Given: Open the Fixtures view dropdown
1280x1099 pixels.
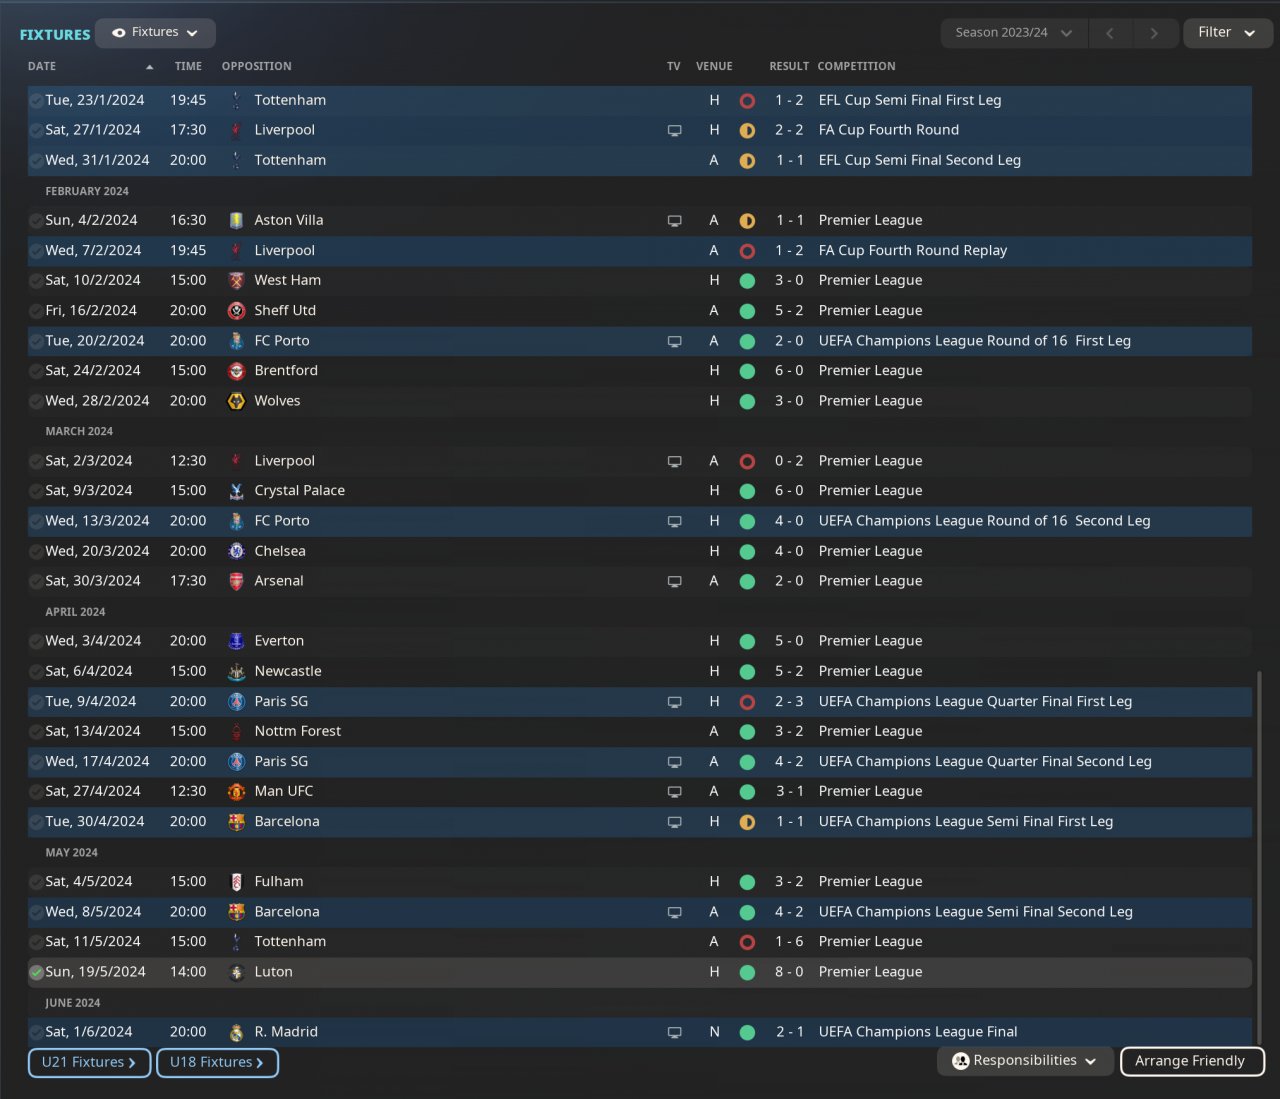Looking at the screenshot, I should coord(155,33).
